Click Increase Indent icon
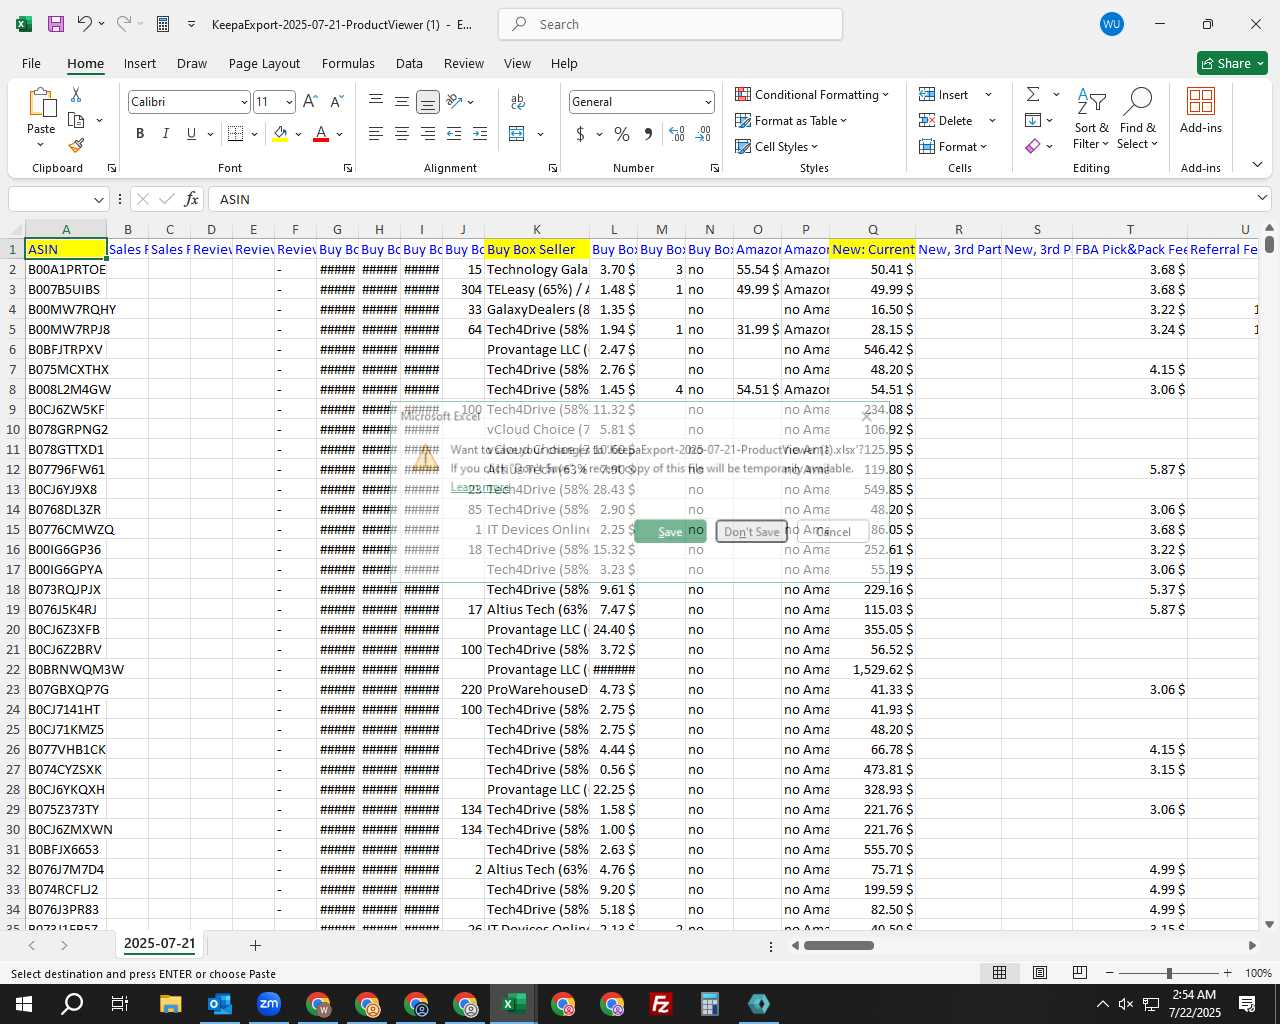The width and height of the screenshot is (1280, 1024). 480,134
